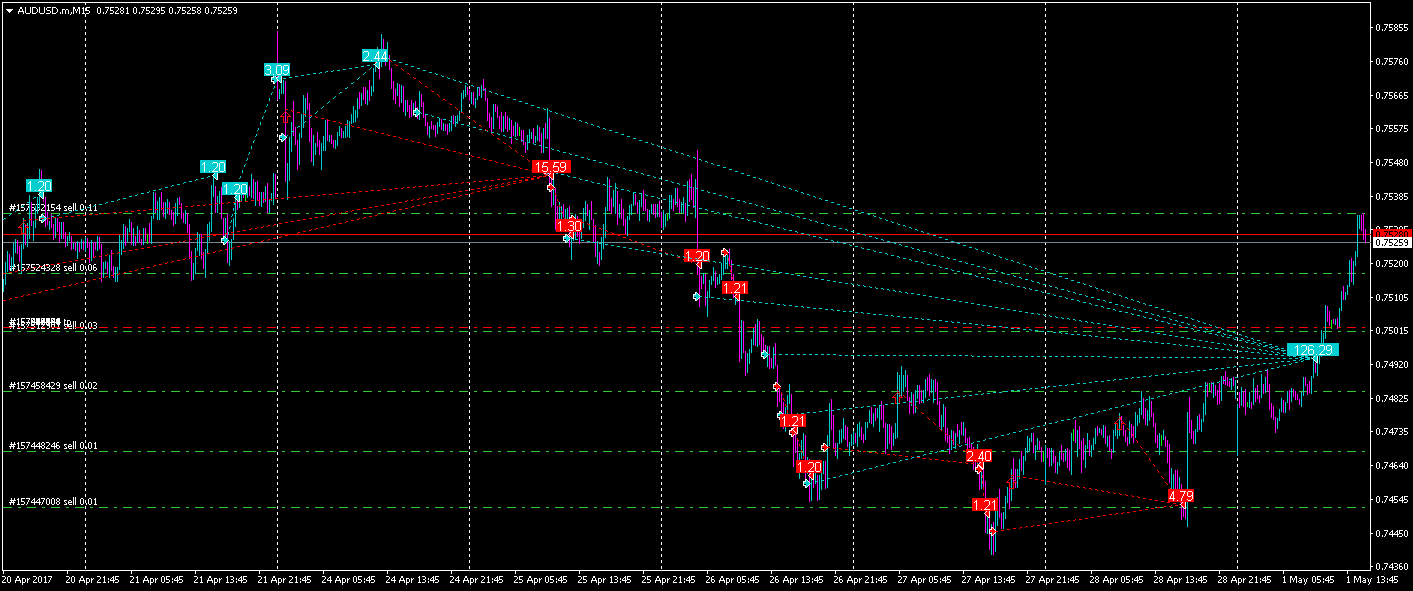Image resolution: width=1413 pixels, height=591 pixels.
Task: Click price scale value 0.75105
Action: click(1391, 298)
